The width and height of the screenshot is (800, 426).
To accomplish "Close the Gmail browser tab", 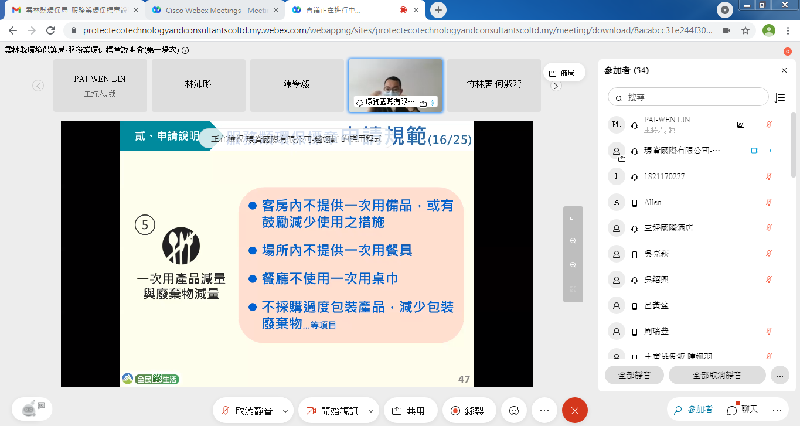I will click(x=136, y=10).
